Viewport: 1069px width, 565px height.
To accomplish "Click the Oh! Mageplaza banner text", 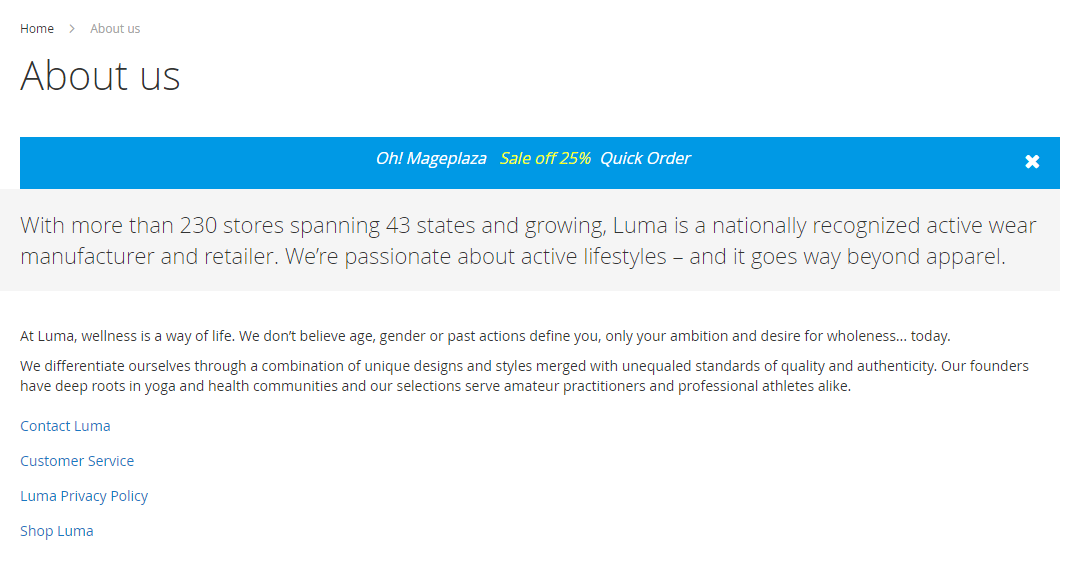I will (431, 159).
